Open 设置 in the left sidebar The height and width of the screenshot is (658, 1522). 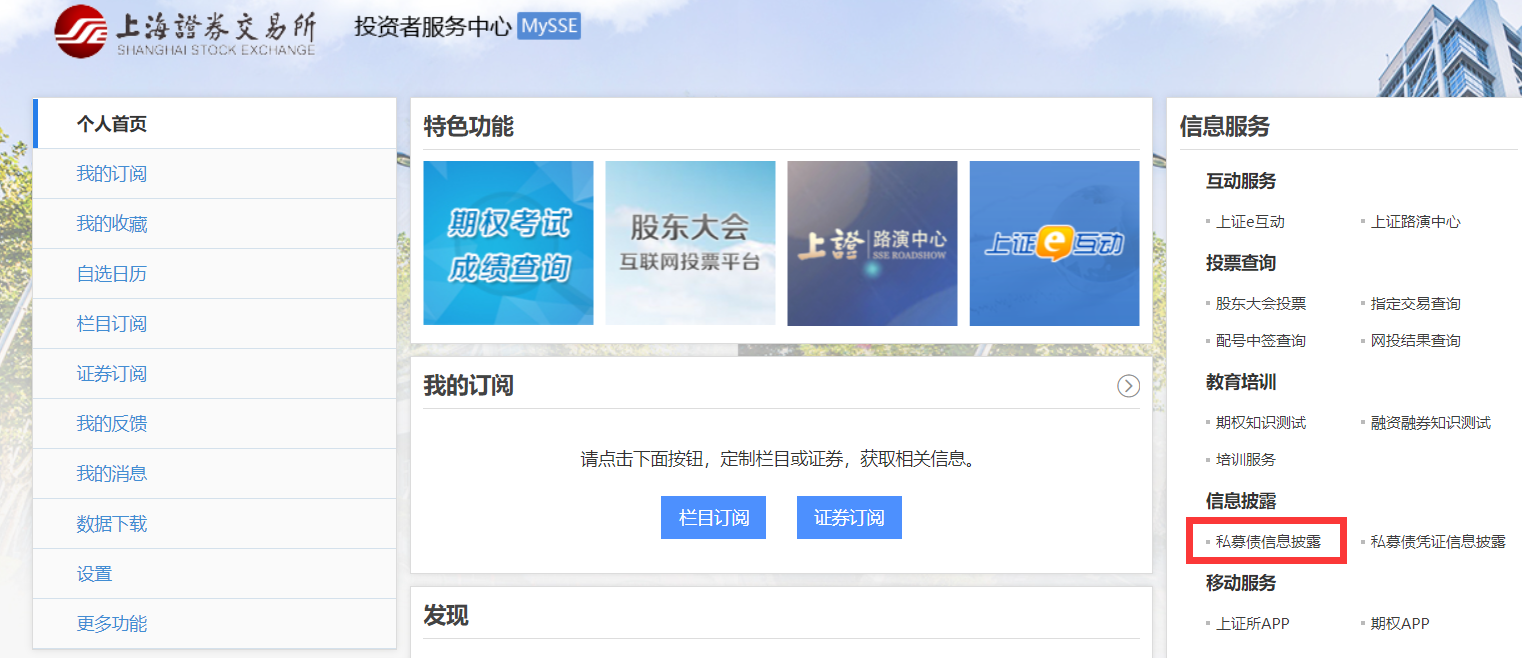tap(95, 574)
